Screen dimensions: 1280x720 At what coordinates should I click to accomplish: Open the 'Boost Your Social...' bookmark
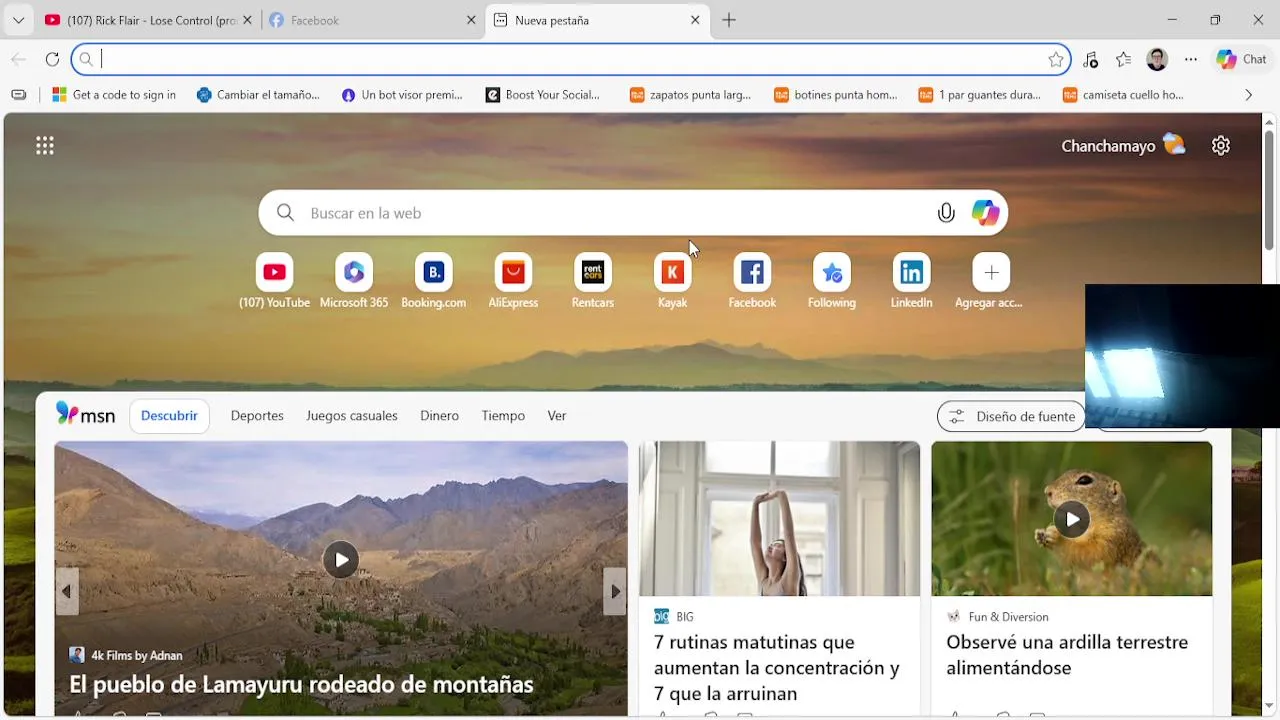coord(543,95)
